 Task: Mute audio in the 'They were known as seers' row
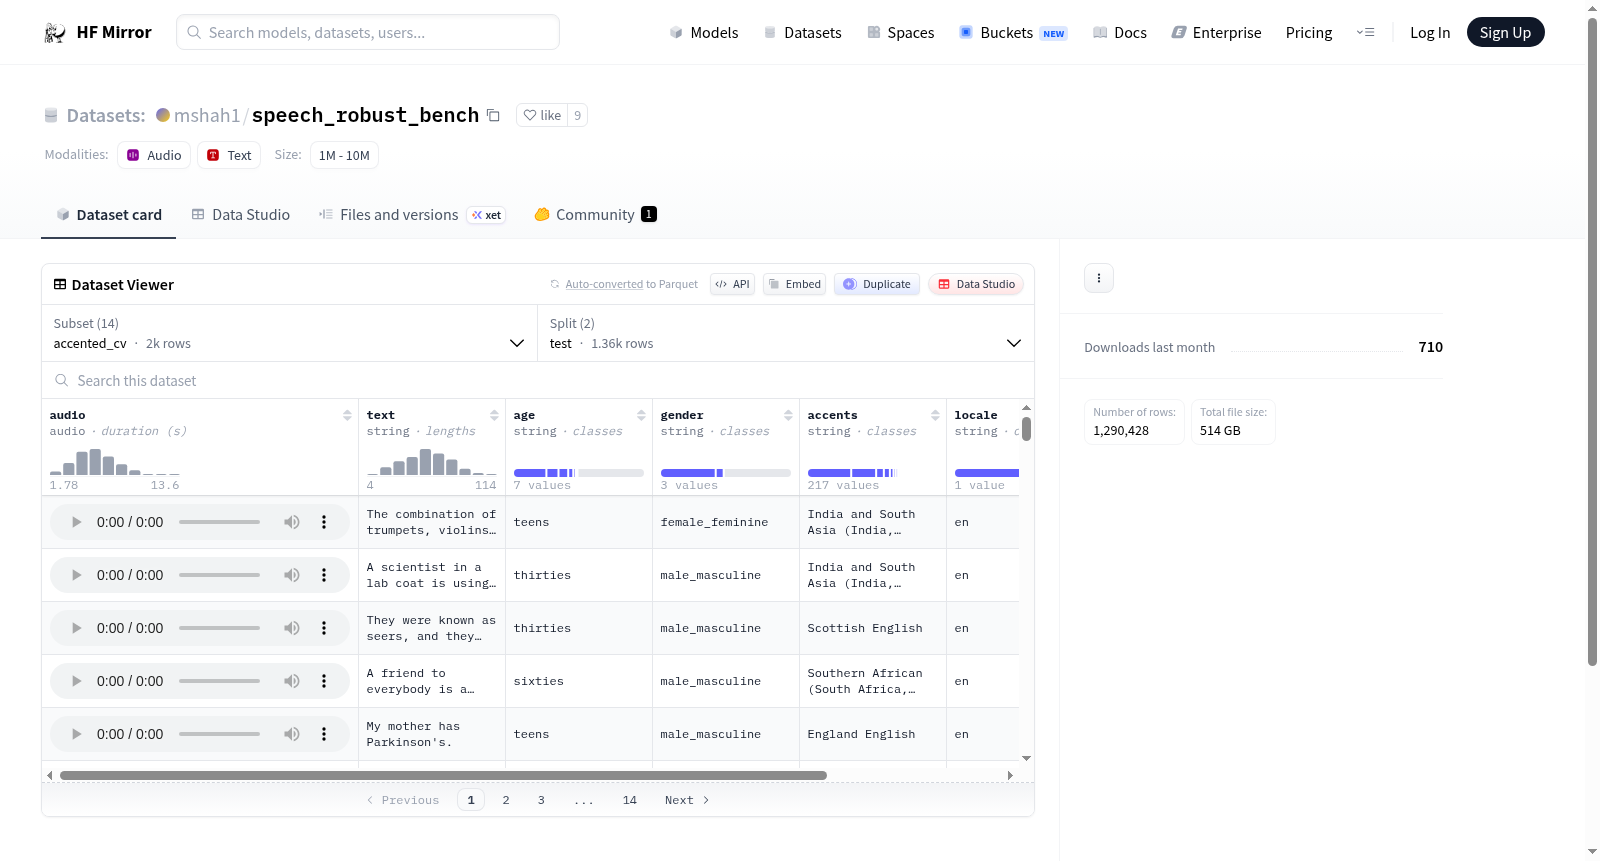tap(291, 628)
